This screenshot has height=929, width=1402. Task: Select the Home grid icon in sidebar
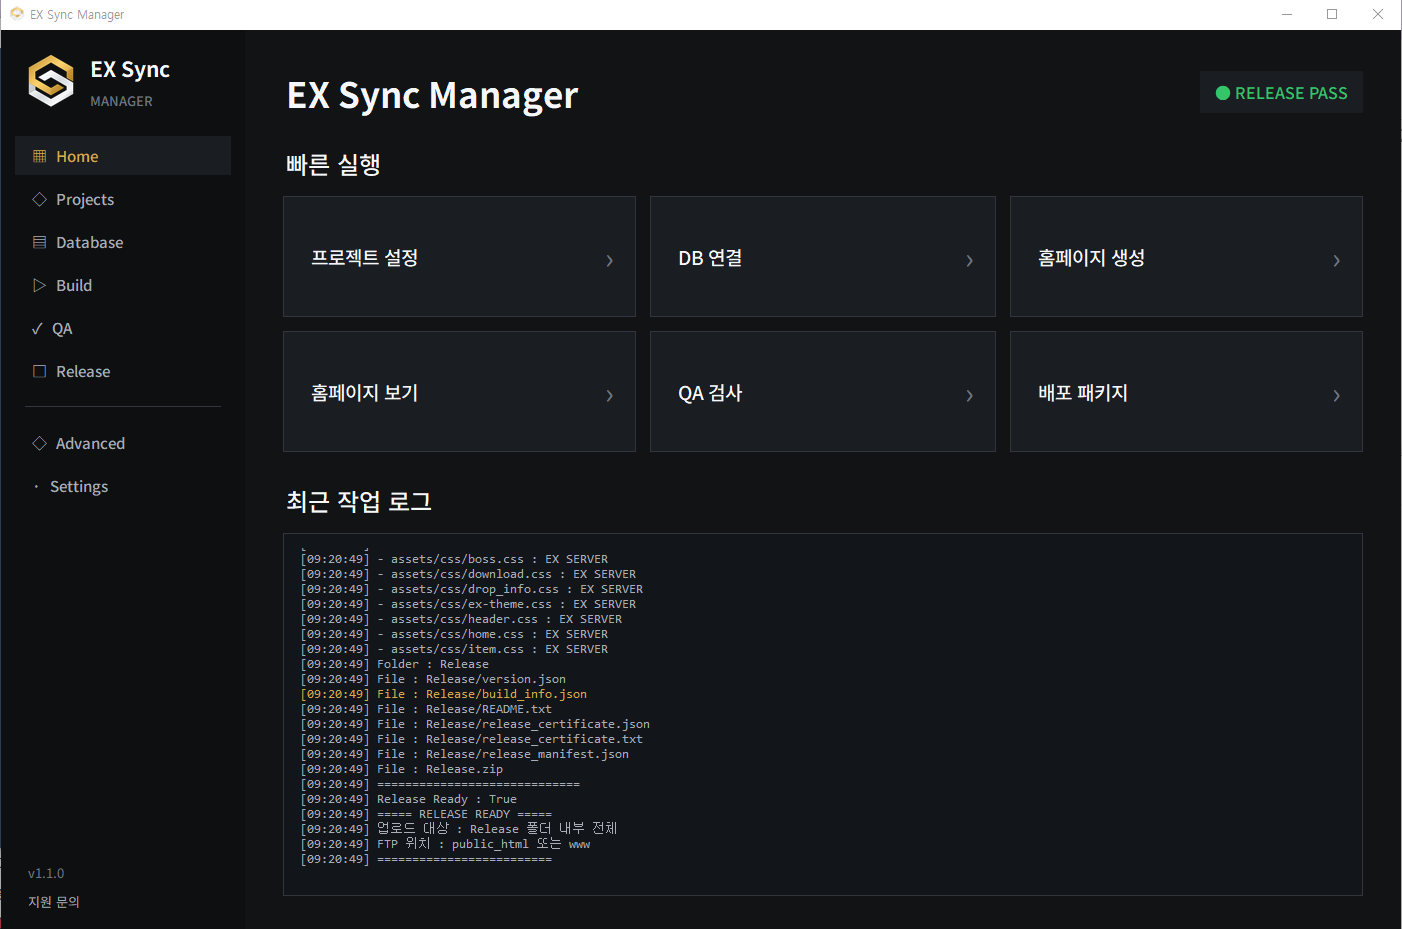[x=40, y=156]
